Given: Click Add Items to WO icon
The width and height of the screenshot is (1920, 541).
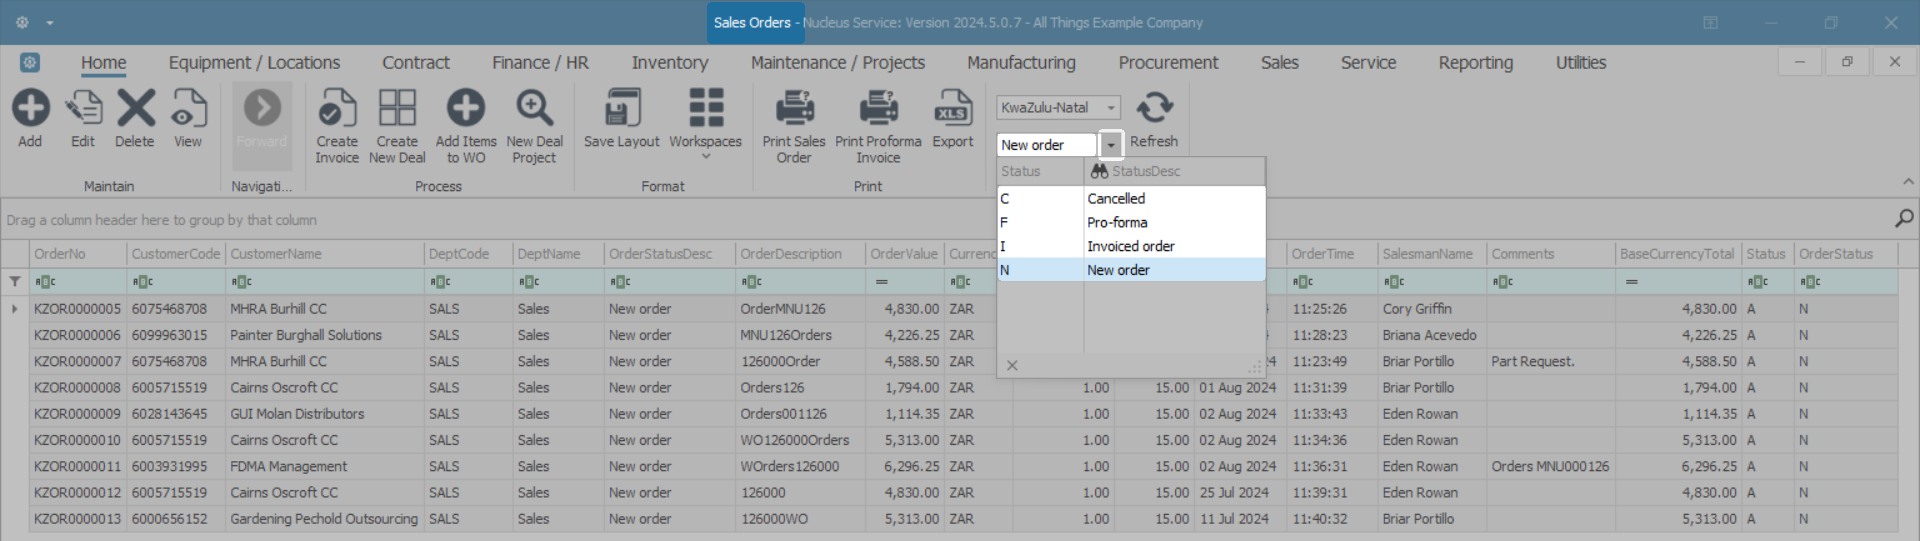Looking at the screenshot, I should coord(466,108).
